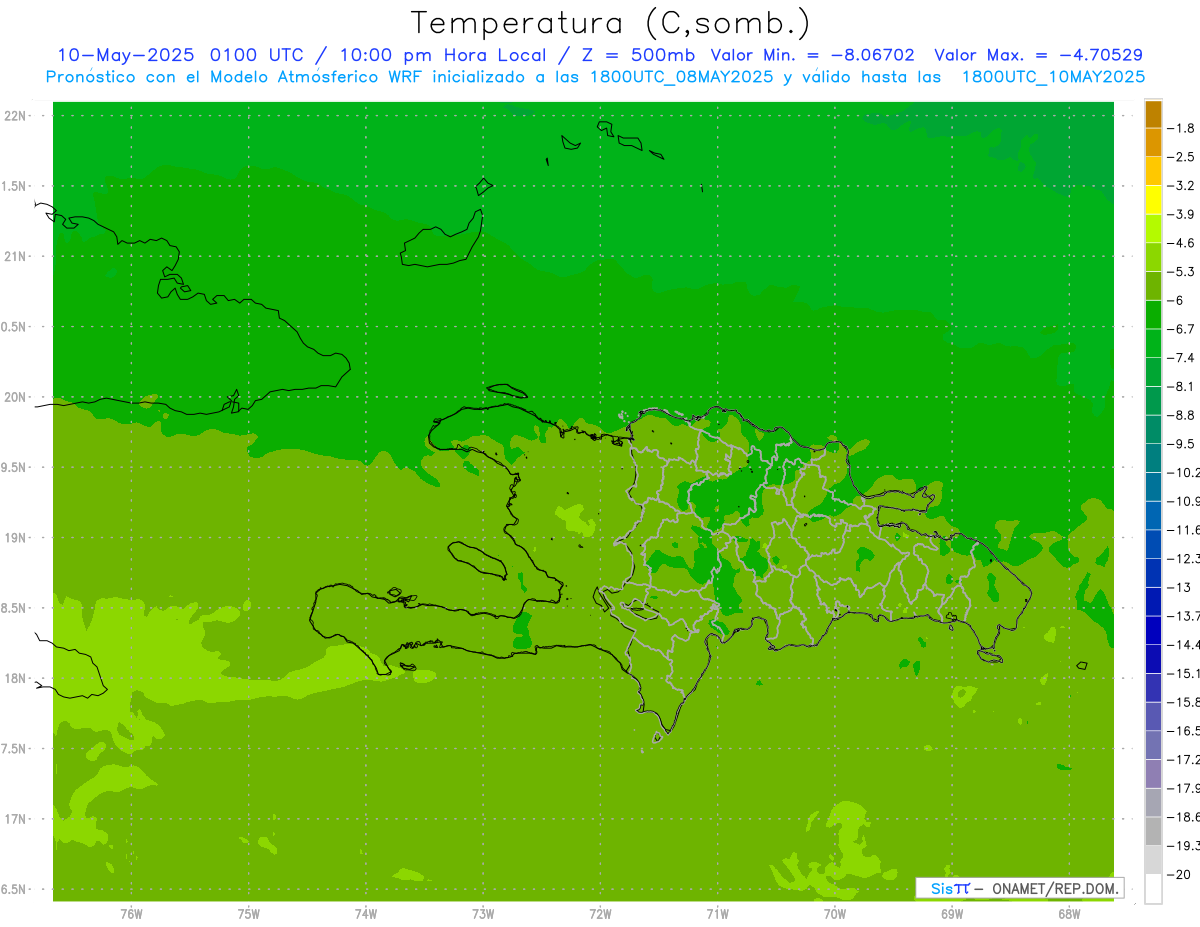The width and height of the screenshot is (1200, 927).
Task: Click the 20N latitude label
Action: 16,397
